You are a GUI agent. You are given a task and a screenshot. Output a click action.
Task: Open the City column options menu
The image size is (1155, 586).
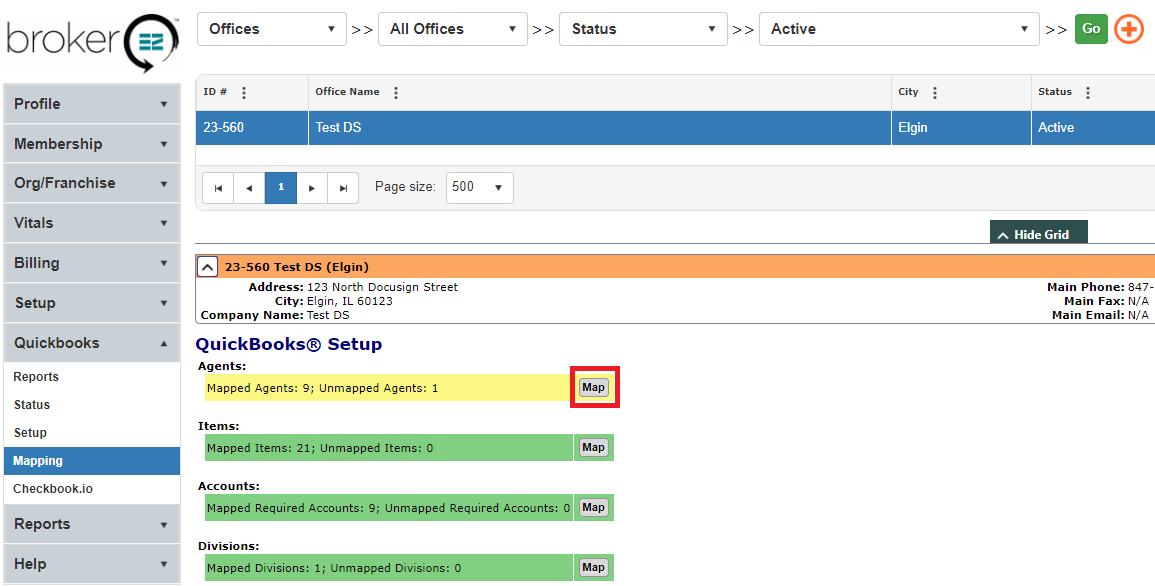click(935, 93)
